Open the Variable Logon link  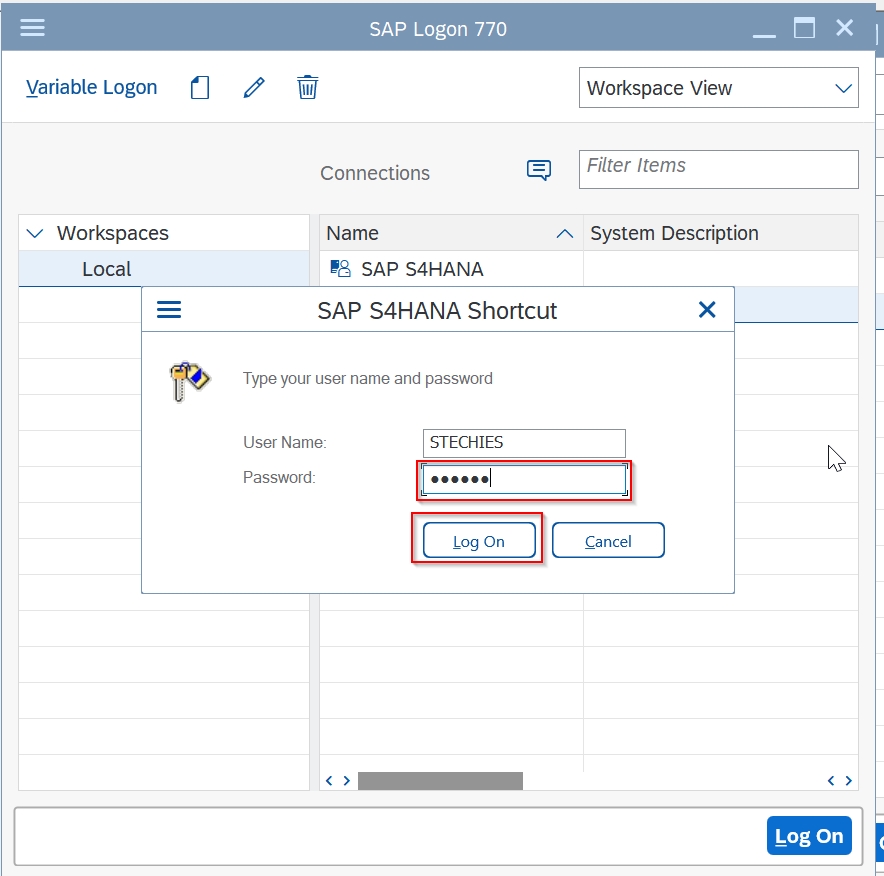(x=91, y=87)
